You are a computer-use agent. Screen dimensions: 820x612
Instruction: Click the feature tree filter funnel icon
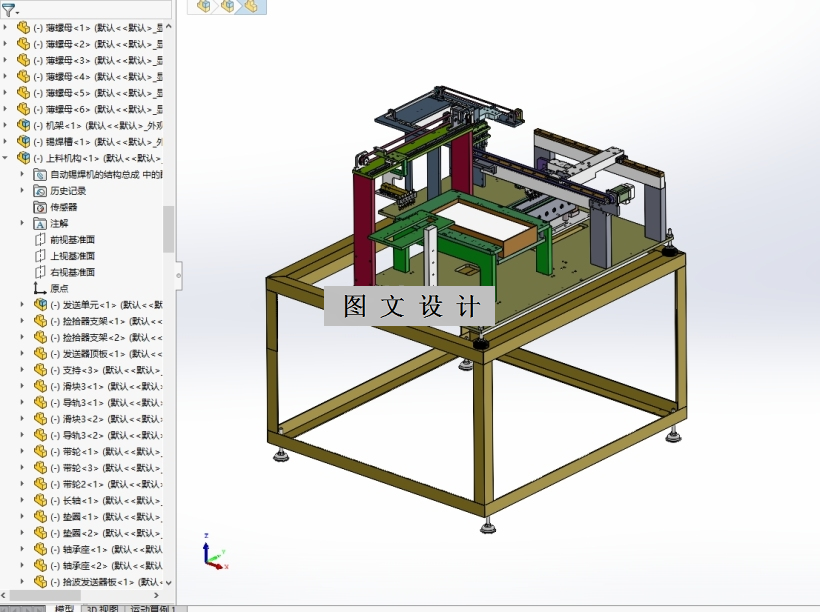(7, 9)
